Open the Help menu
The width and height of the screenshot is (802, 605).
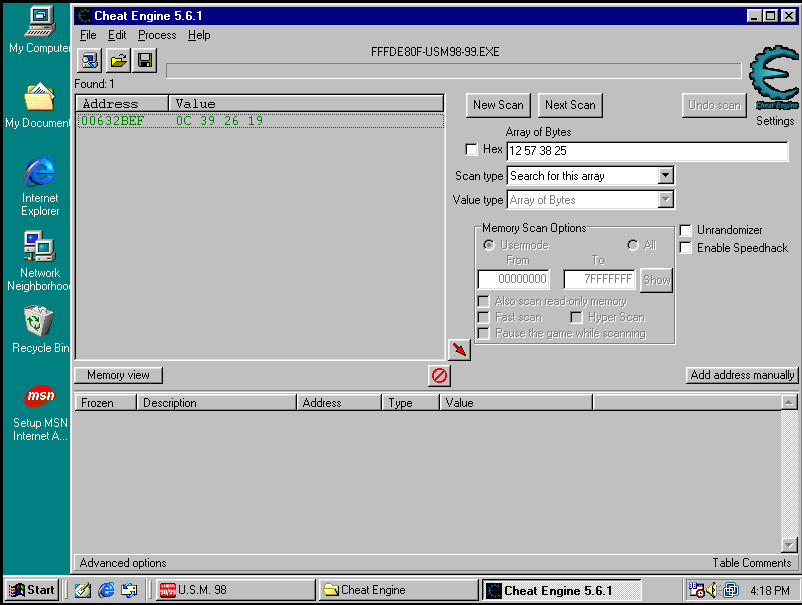[x=199, y=35]
